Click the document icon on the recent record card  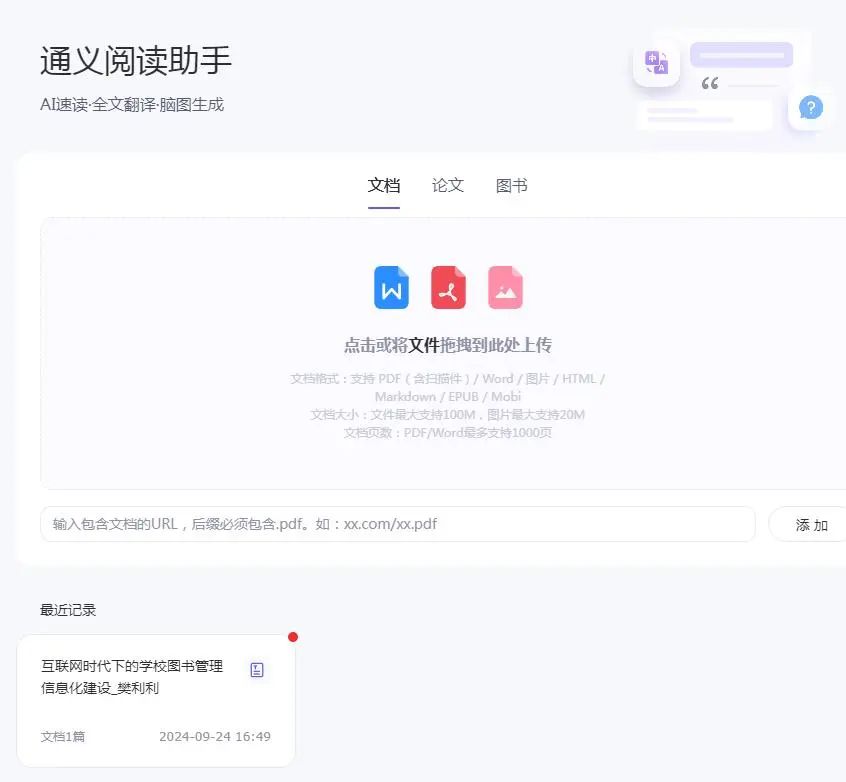click(x=257, y=670)
